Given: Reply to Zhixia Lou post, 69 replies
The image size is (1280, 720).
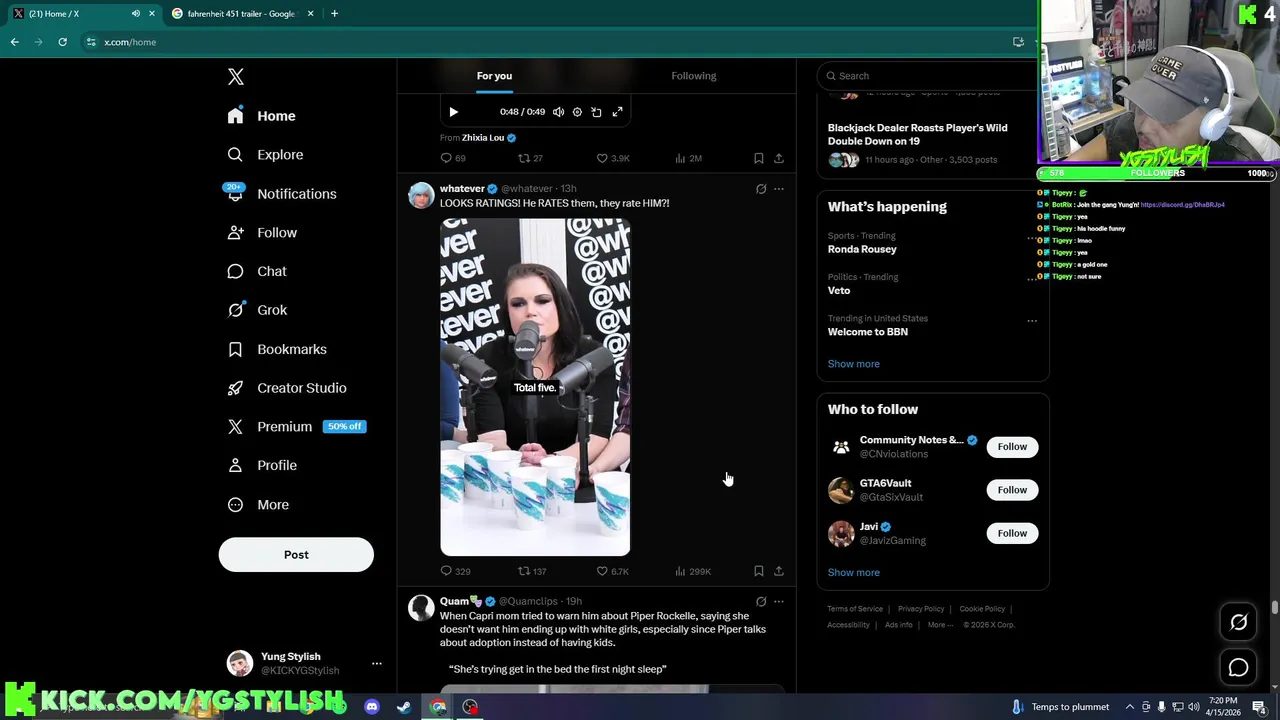Looking at the screenshot, I should point(453,158).
